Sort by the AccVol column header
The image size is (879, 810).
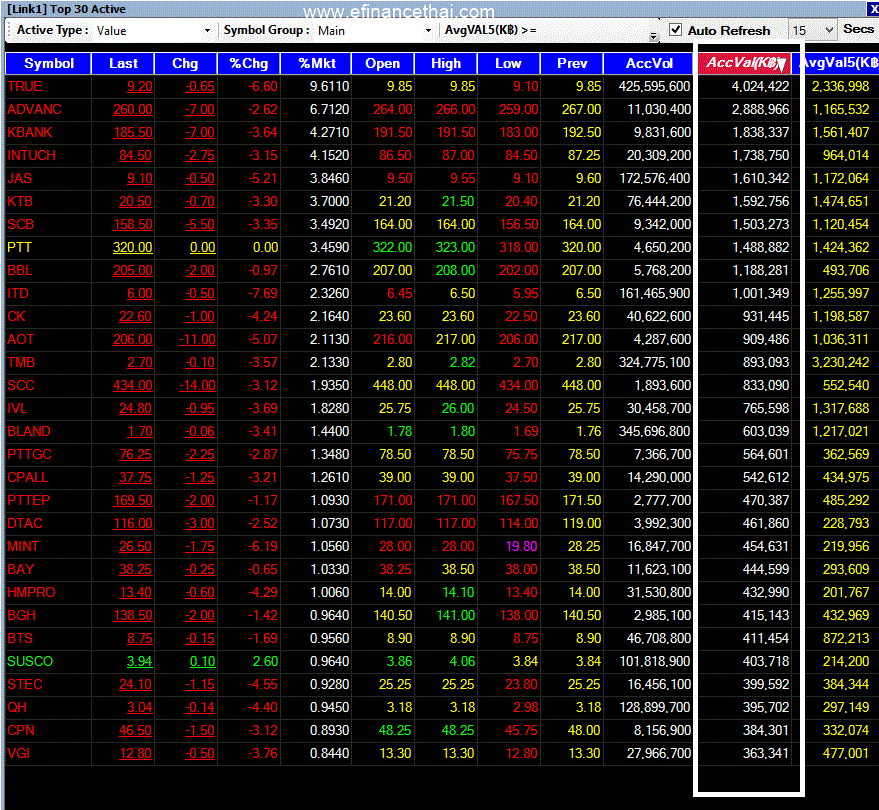[x=649, y=63]
